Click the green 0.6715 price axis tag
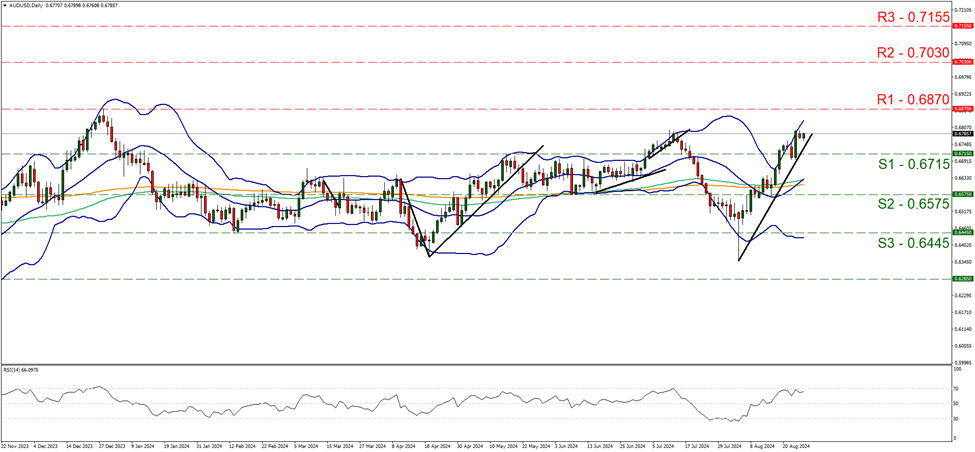 (964, 153)
